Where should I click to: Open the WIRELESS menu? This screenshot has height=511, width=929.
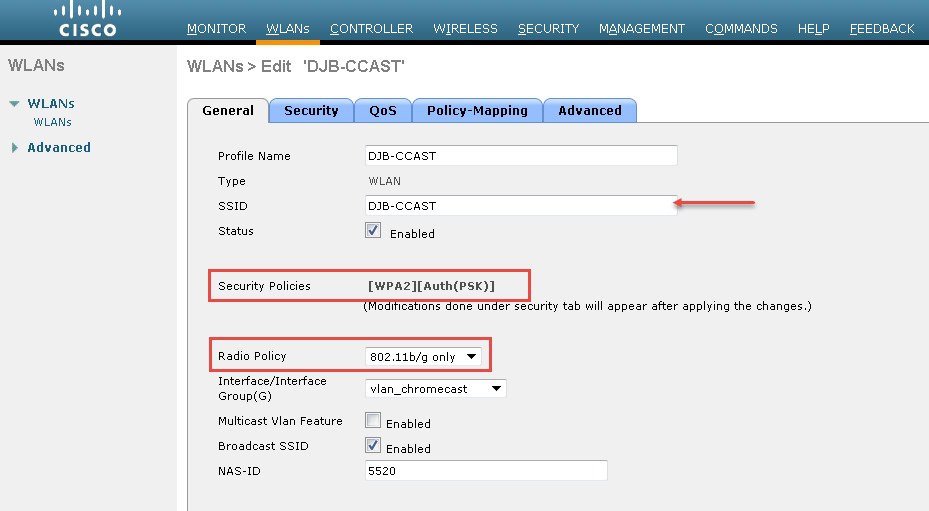coord(465,29)
